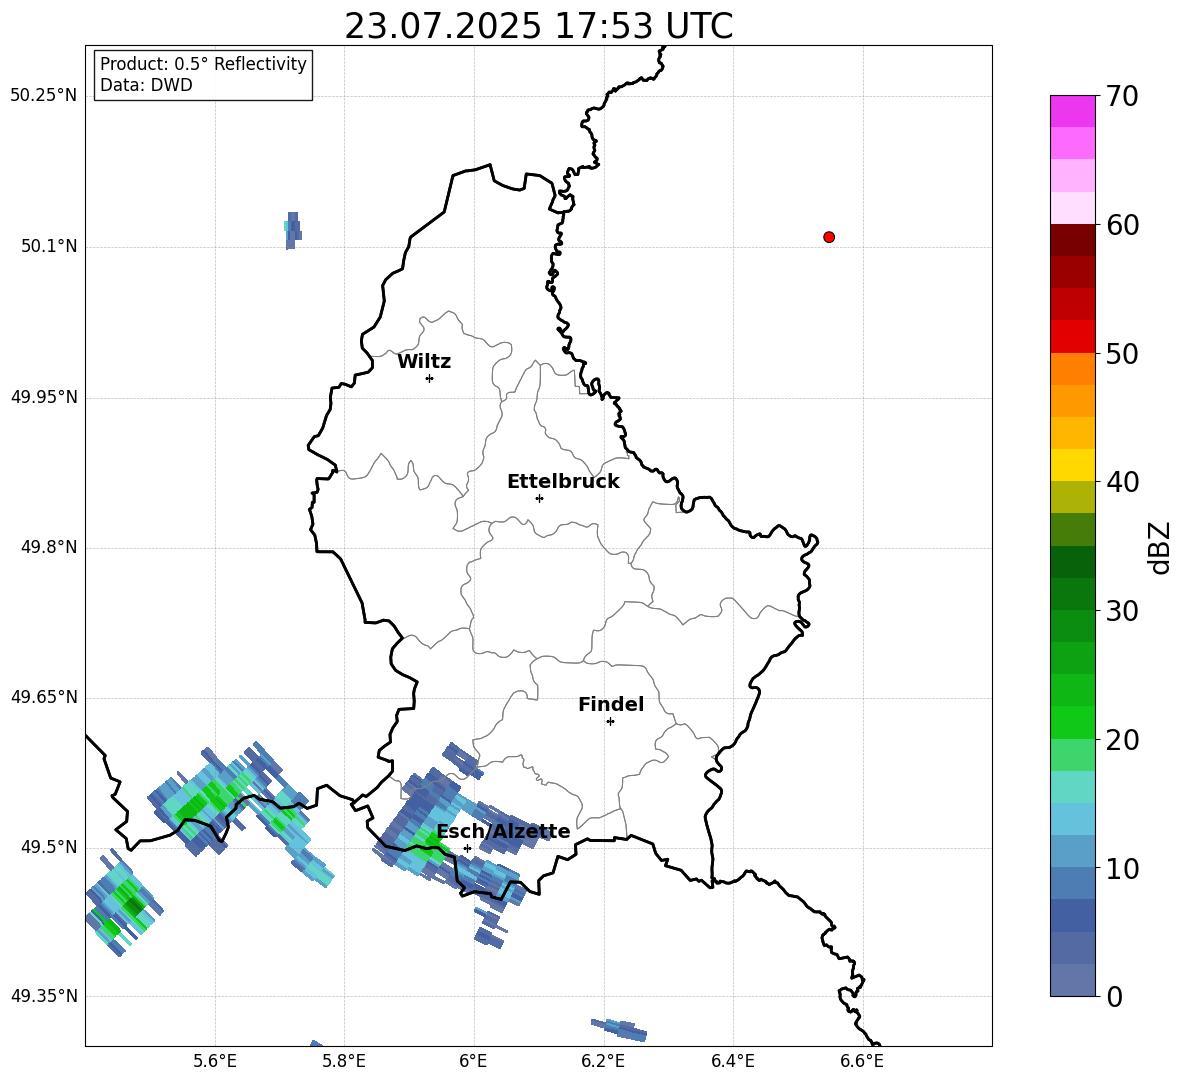Click the 6°E longitude label
This screenshot has height=1081, width=1184.
(x=473, y=1061)
